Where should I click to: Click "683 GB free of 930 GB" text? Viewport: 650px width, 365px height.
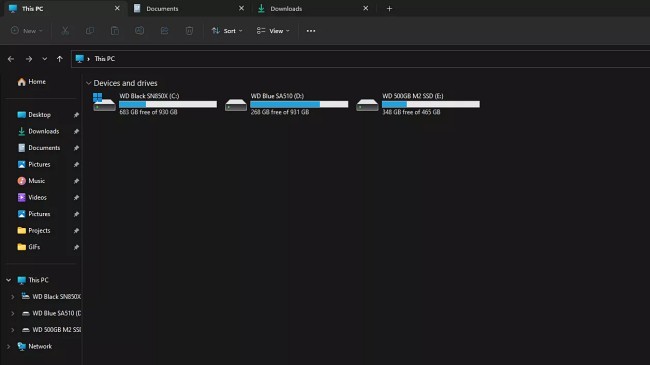148,112
